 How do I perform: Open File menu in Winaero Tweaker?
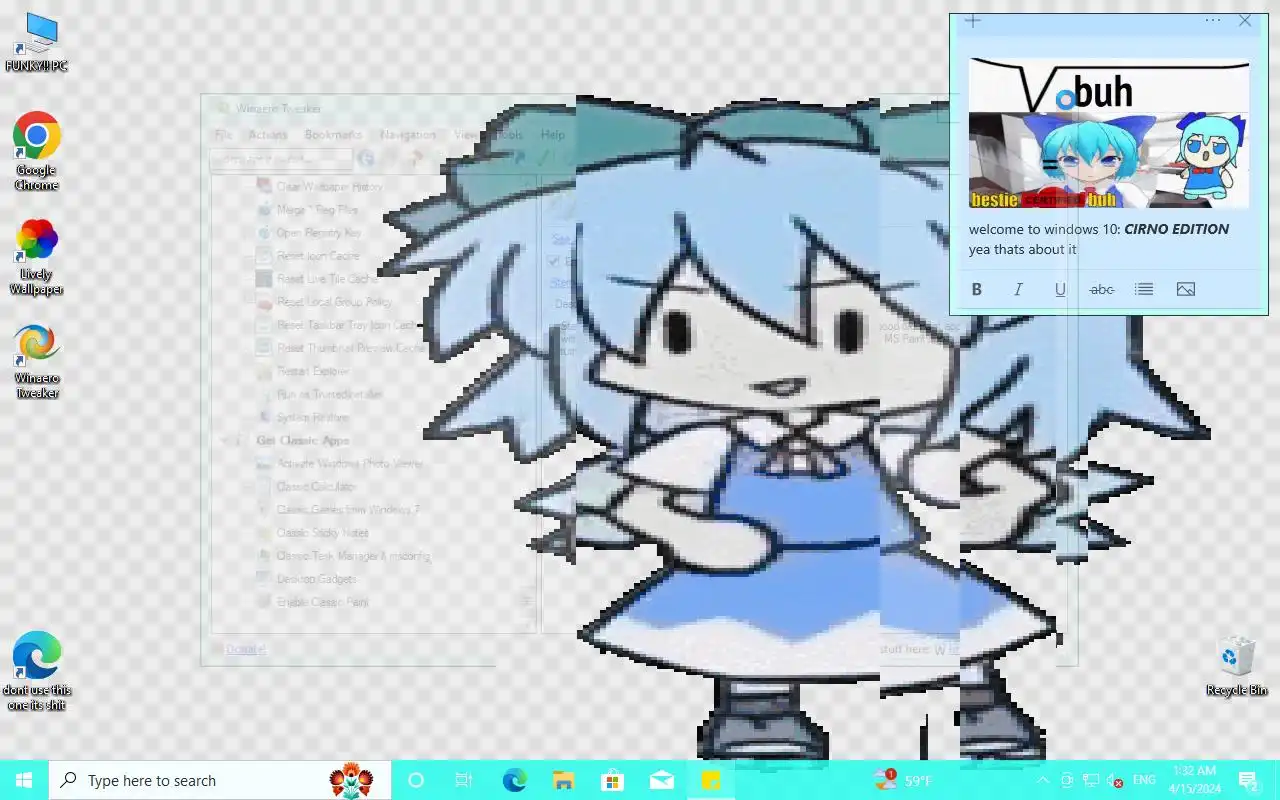(222, 135)
